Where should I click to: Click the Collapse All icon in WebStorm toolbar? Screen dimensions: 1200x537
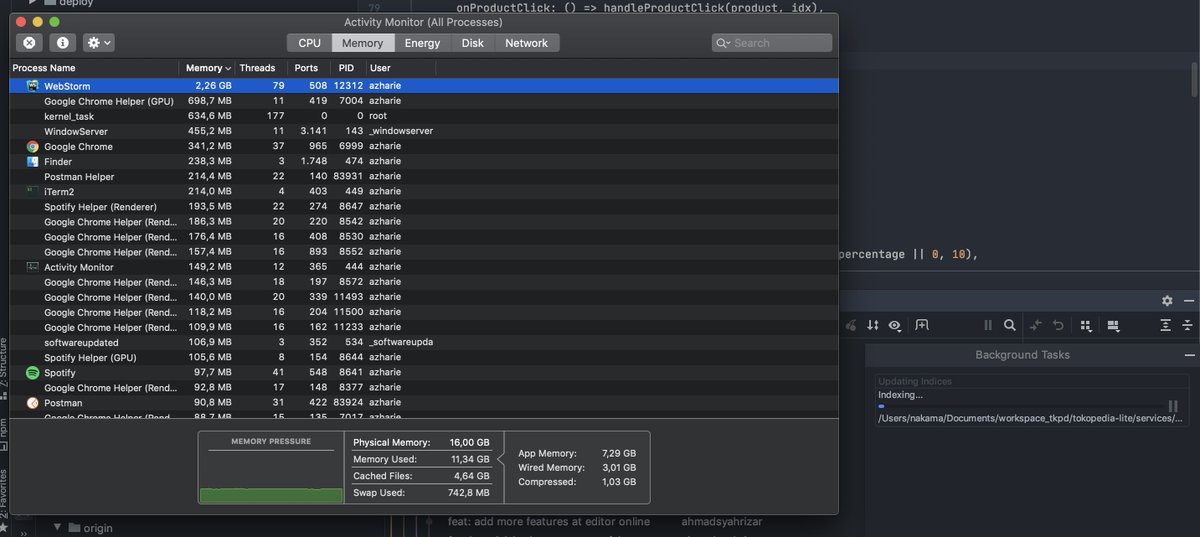1188,325
